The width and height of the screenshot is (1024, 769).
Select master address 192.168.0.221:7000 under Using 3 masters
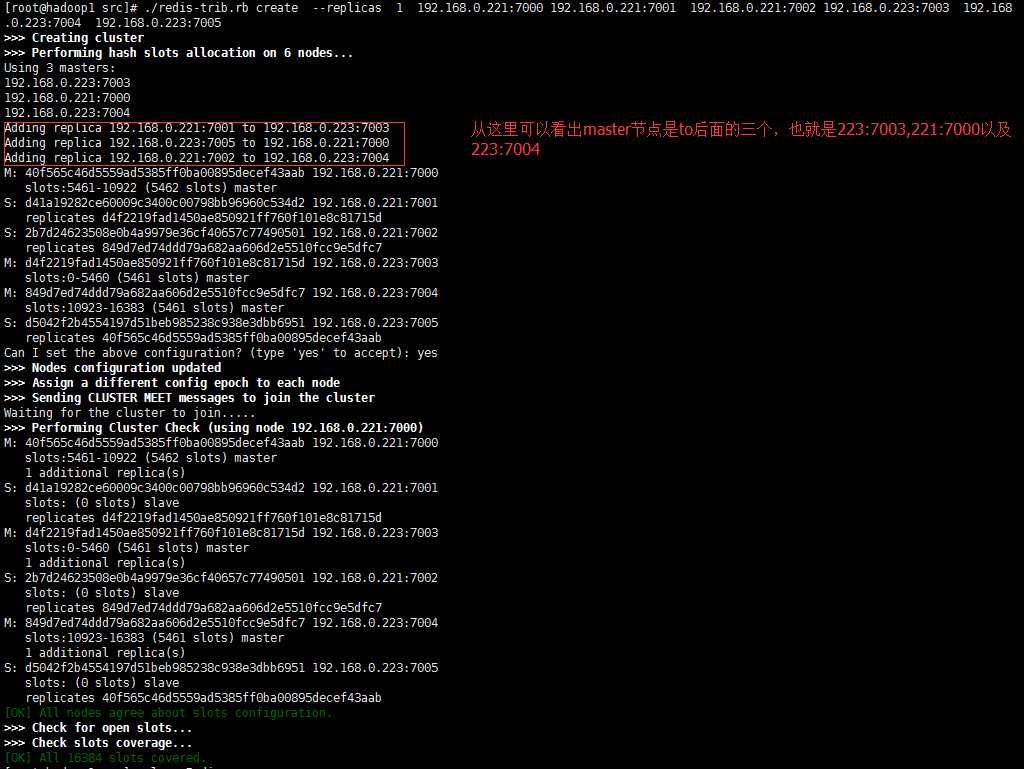[67, 98]
